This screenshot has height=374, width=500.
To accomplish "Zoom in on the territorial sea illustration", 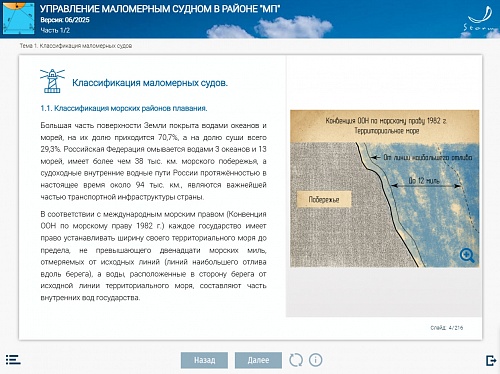I will click(x=467, y=255).
